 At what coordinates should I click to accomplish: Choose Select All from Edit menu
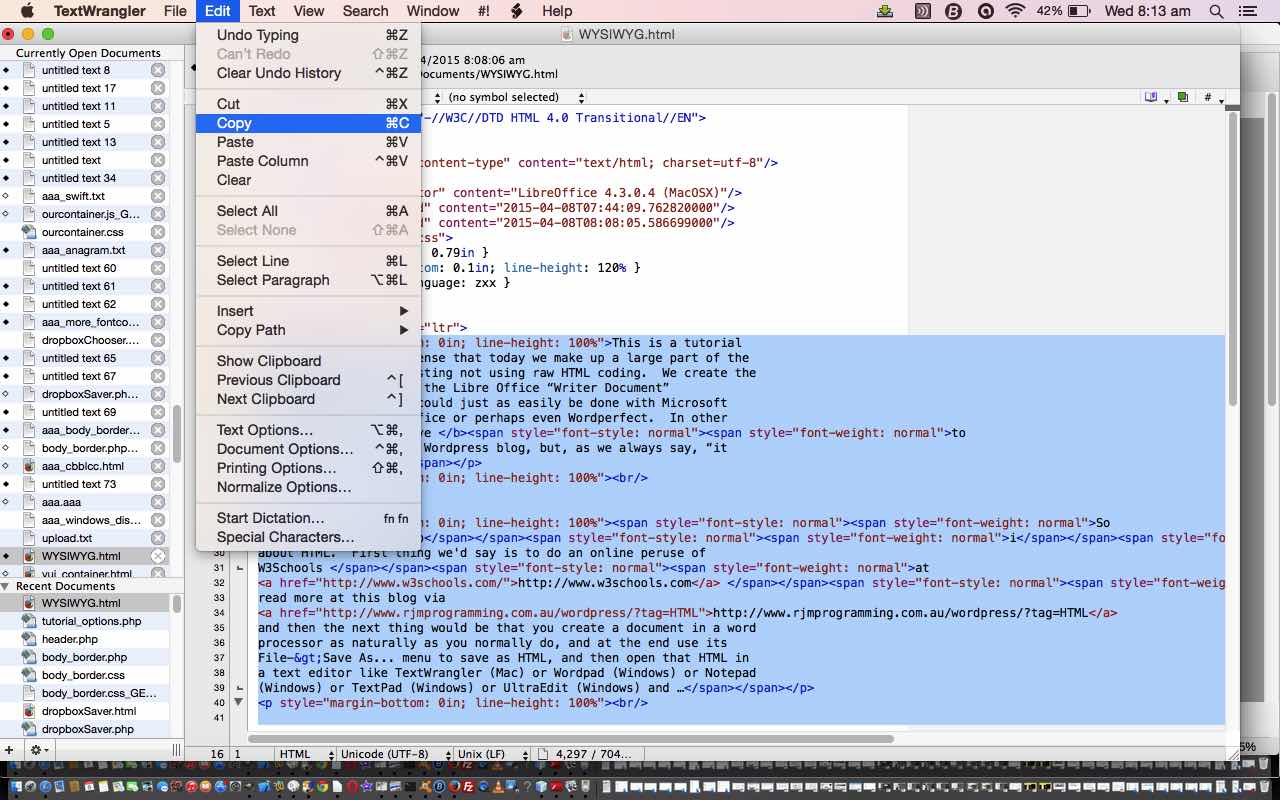point(308,211)
